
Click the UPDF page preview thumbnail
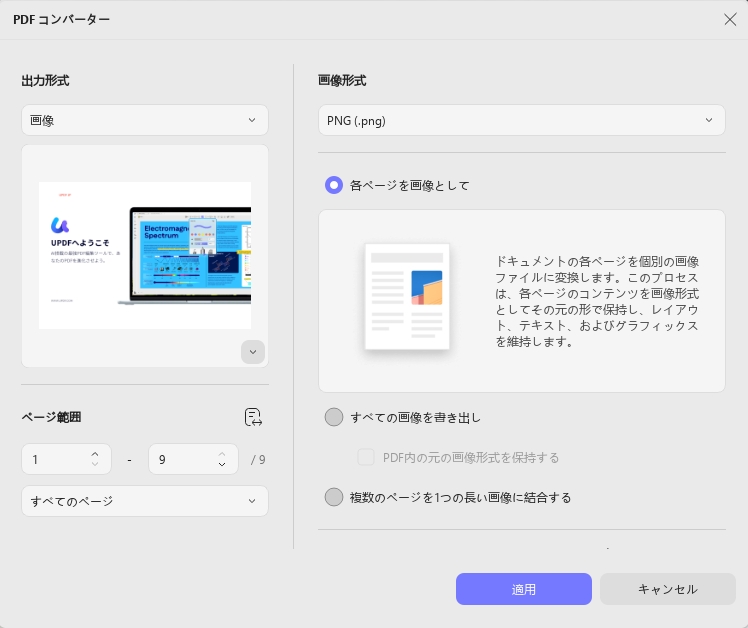145,255
